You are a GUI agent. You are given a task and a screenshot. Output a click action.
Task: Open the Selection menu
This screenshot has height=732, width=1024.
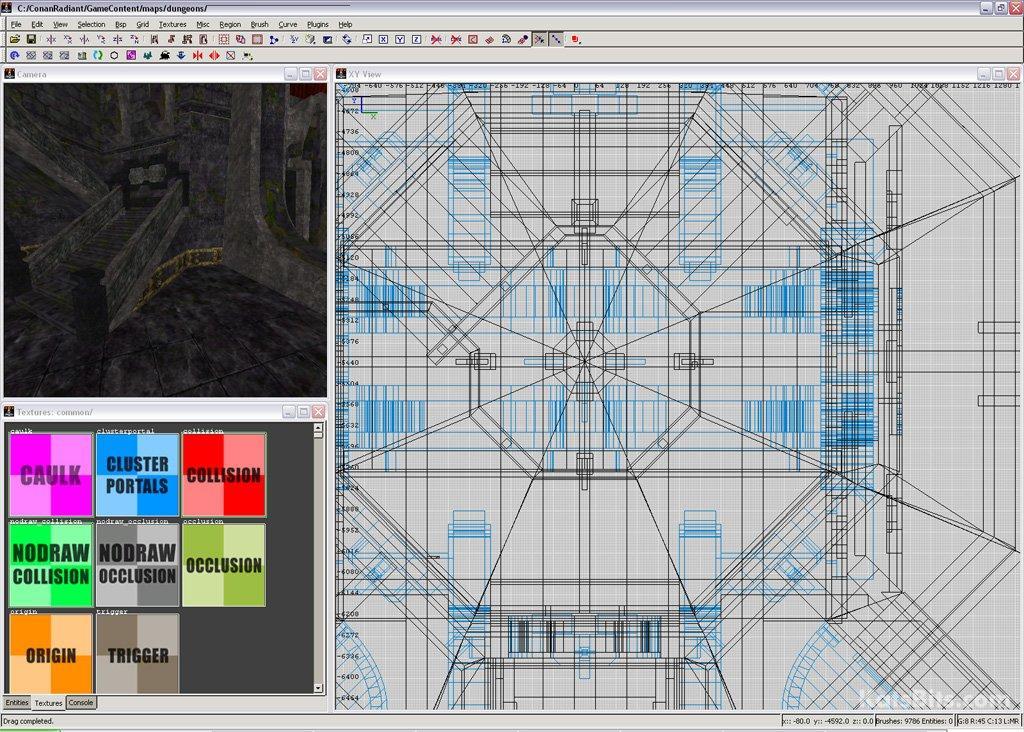[x=91, y=24]
